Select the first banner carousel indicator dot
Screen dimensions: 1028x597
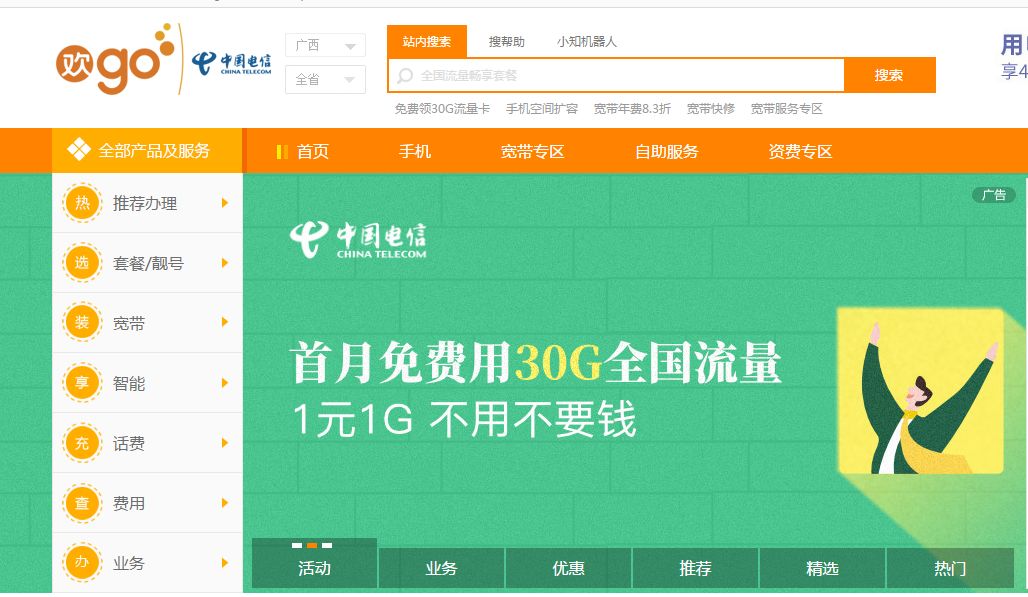(x=297, y=545)
